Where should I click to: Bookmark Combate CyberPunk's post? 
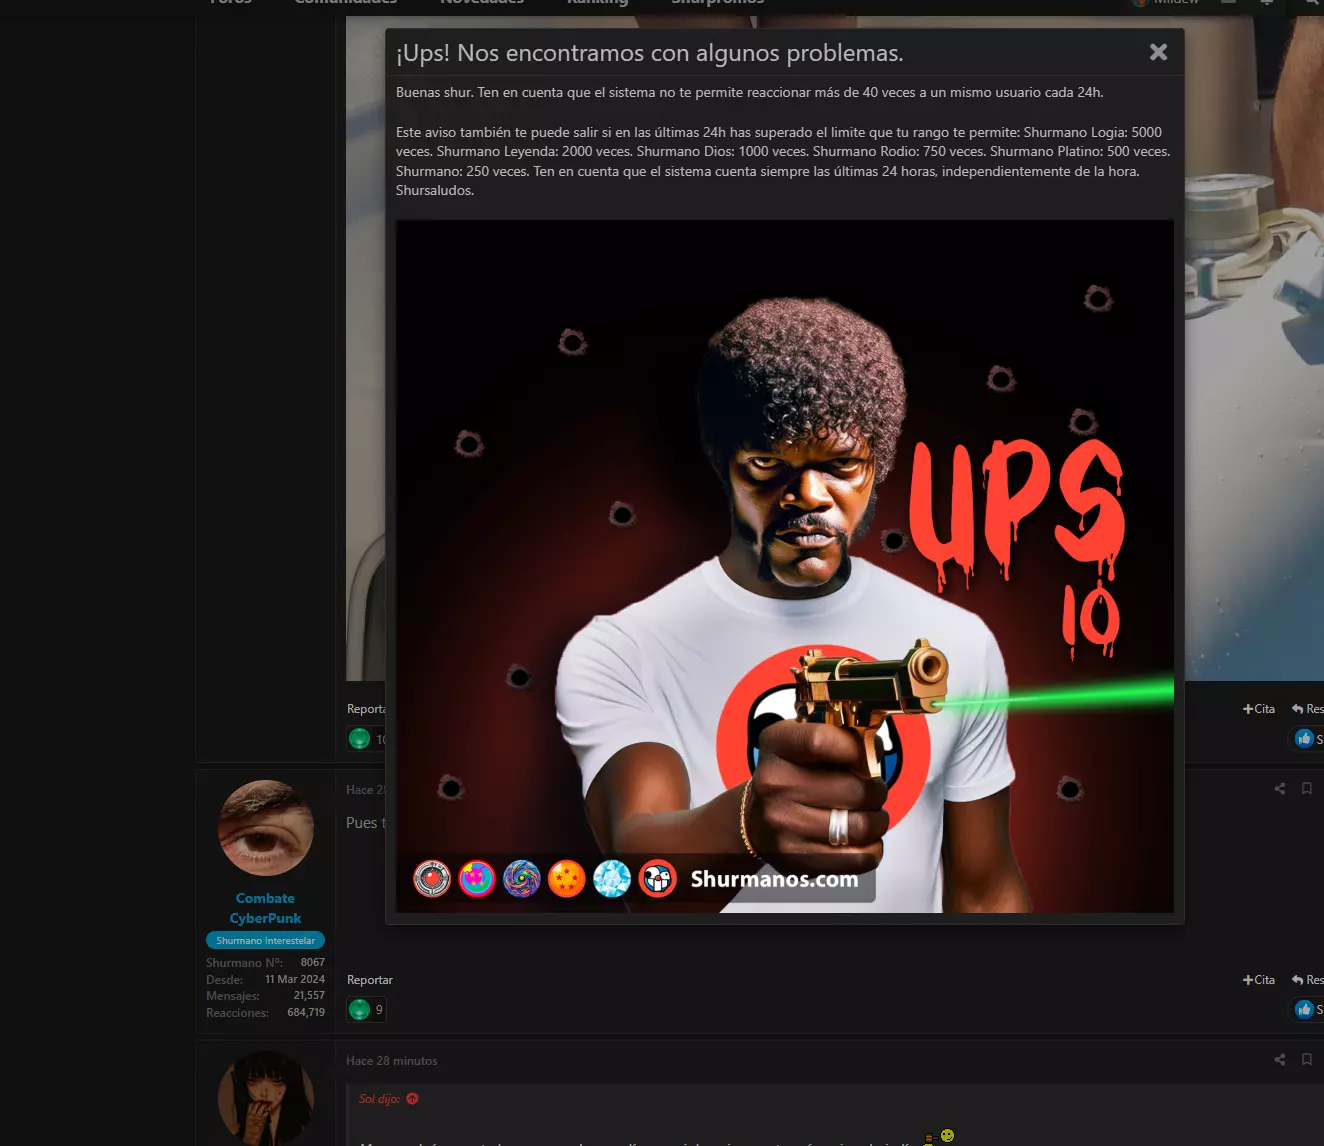(1307, 789)
